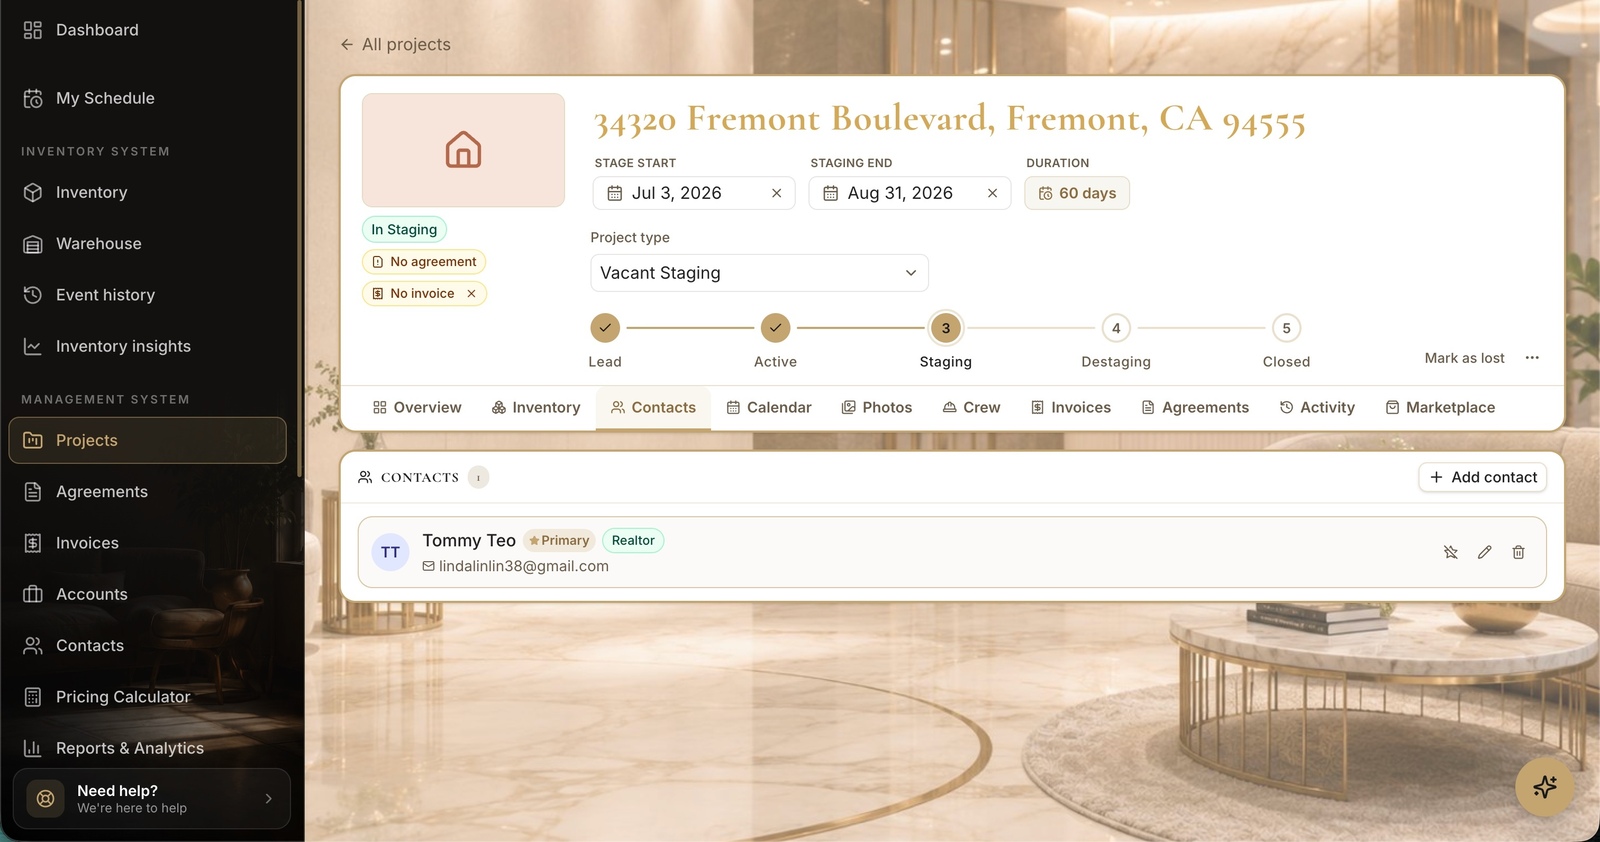The height and width of the screenshot is (842, 1600).
Task: Click the sidebar Agreements document icon
Action: tap(33, 492)
